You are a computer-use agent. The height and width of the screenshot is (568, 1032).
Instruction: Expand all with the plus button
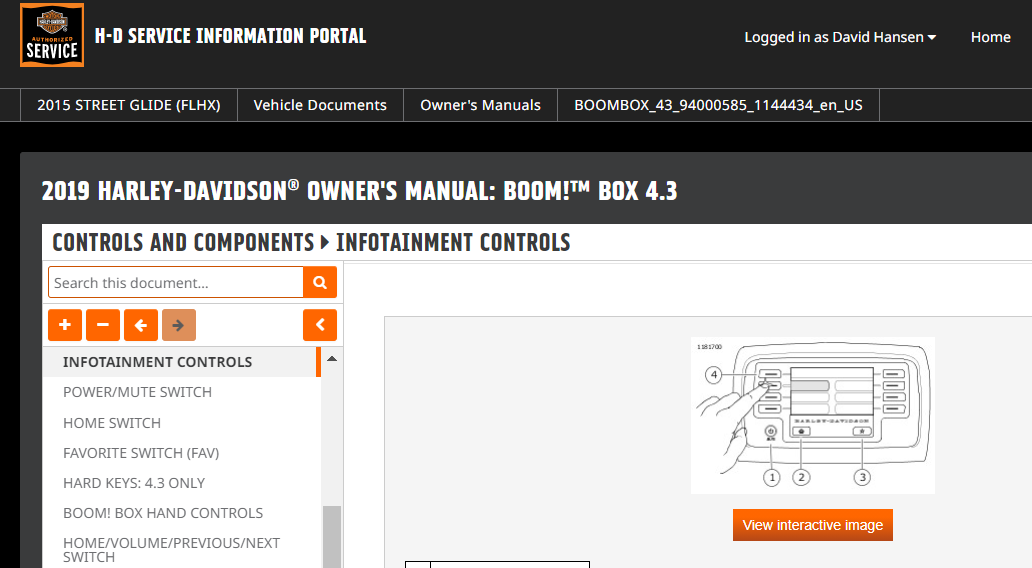tap(64, 325)
